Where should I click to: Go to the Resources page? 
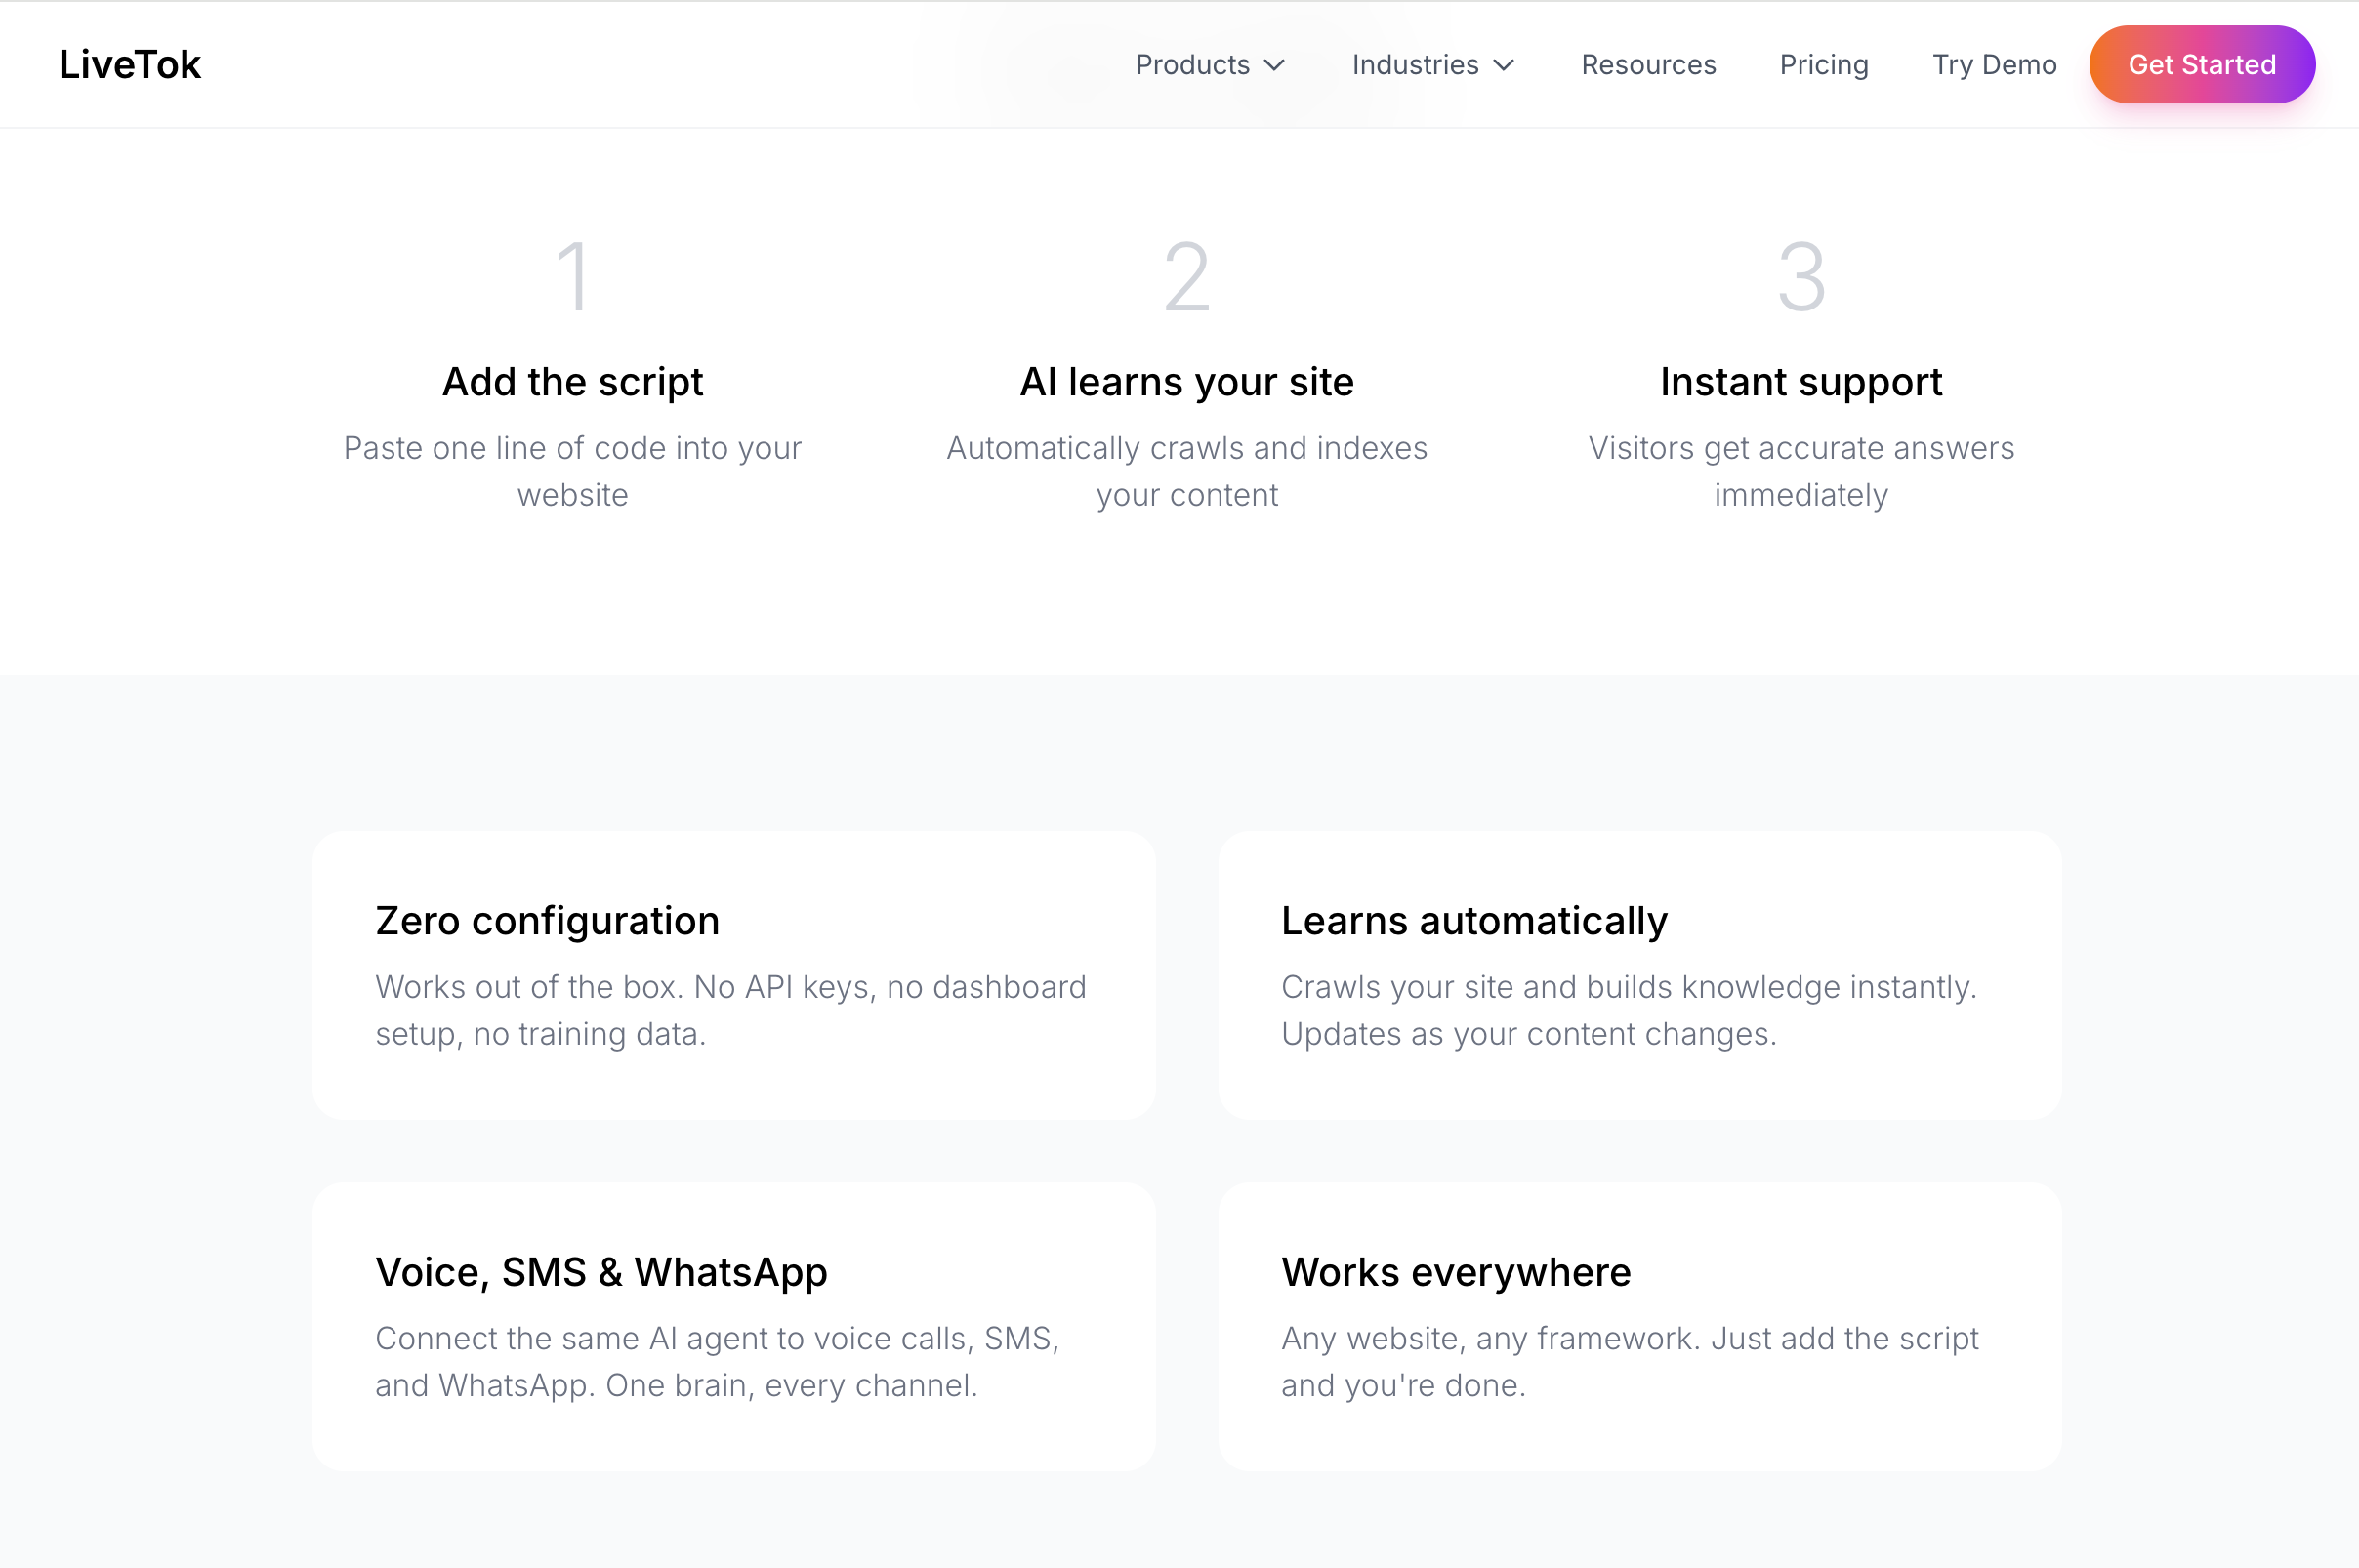(x=1648, y=65)
